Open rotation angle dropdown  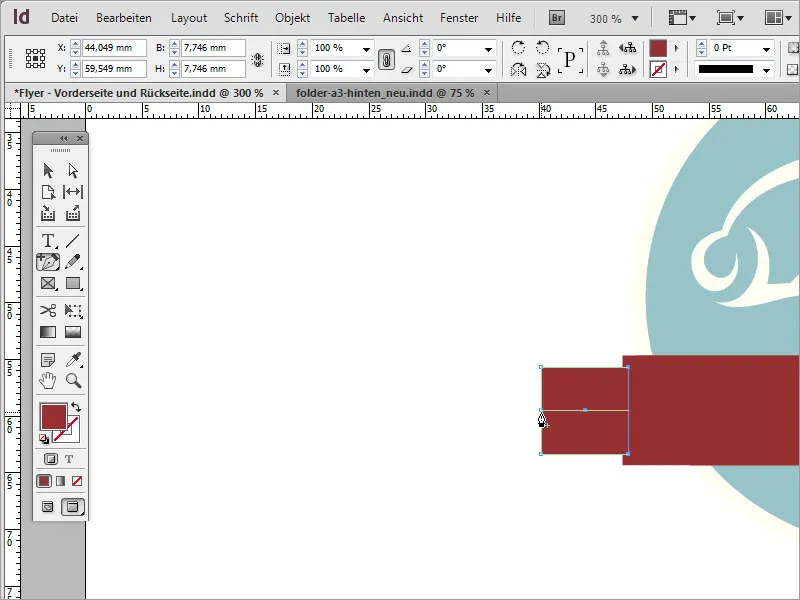coord(488,49)
